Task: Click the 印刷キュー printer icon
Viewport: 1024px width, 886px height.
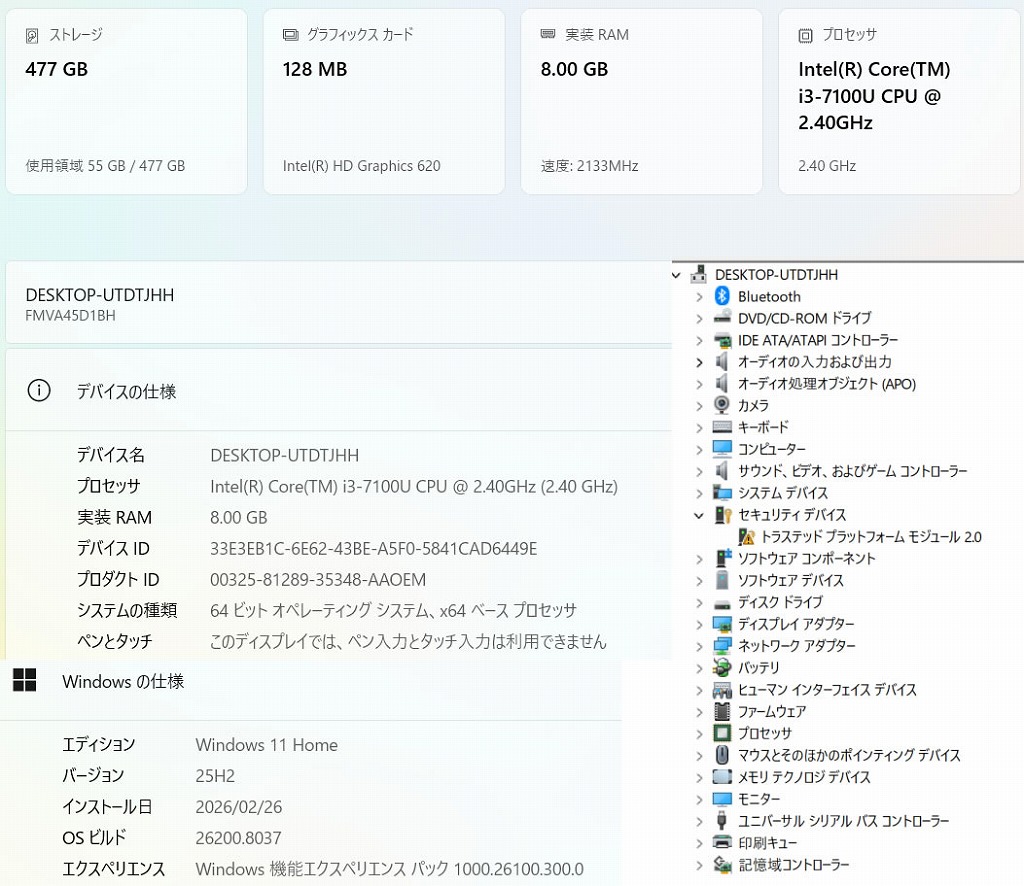Action: [722, 842]
